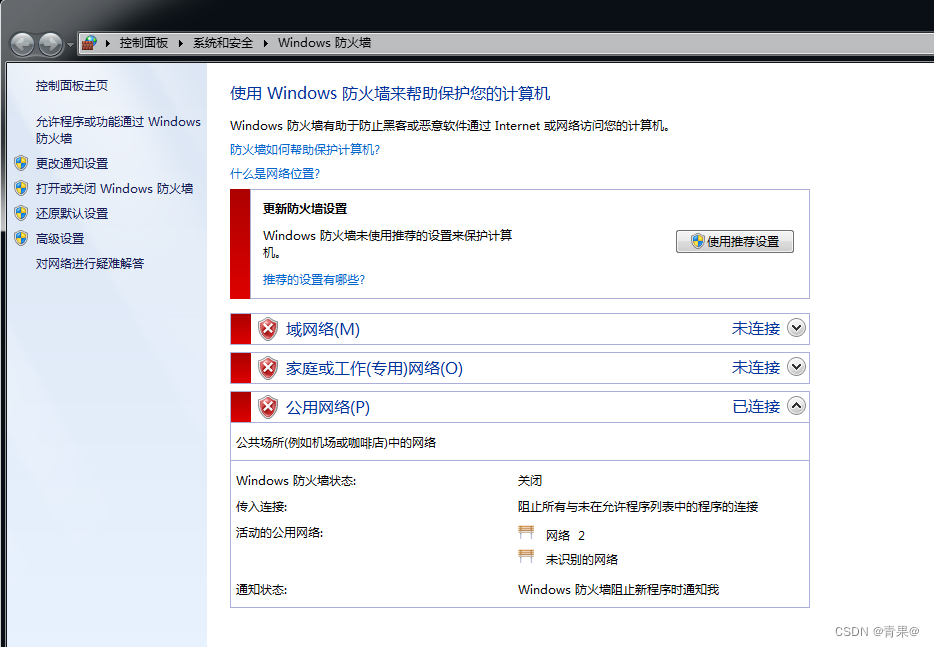This screenshot has width=934, height=647.
Task: Click shield icon beside 高级设置
Action: click(21, 238)
